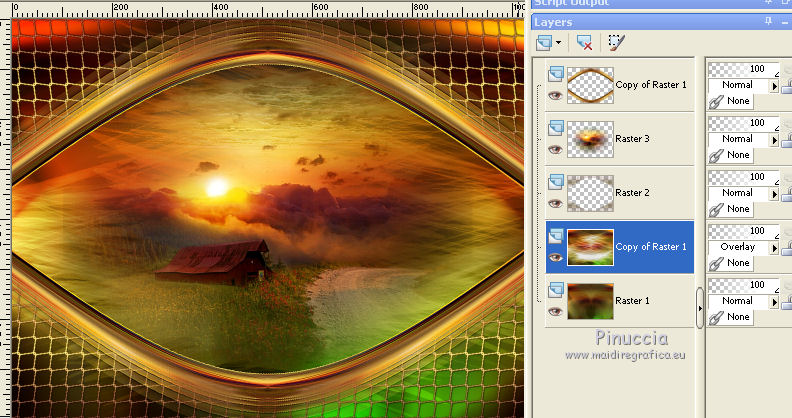
Task: Click Normal blend mode field of Raster 3
Action: (738, 139)
